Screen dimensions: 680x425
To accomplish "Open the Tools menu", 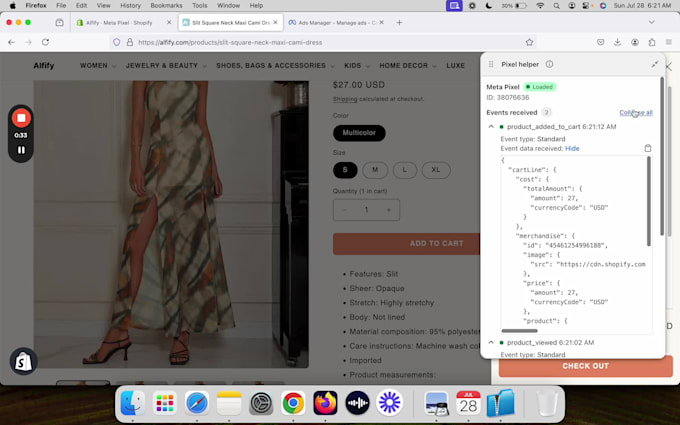I will [x=199, y=6].
